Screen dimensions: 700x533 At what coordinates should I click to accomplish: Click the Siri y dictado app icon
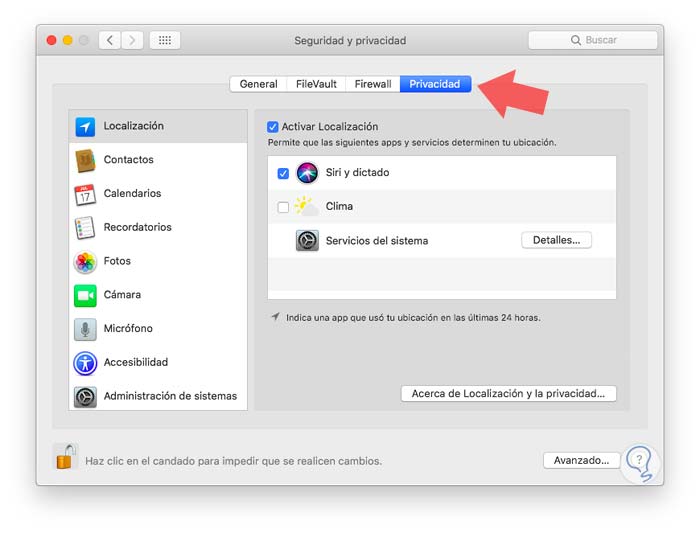coord(307,173)
